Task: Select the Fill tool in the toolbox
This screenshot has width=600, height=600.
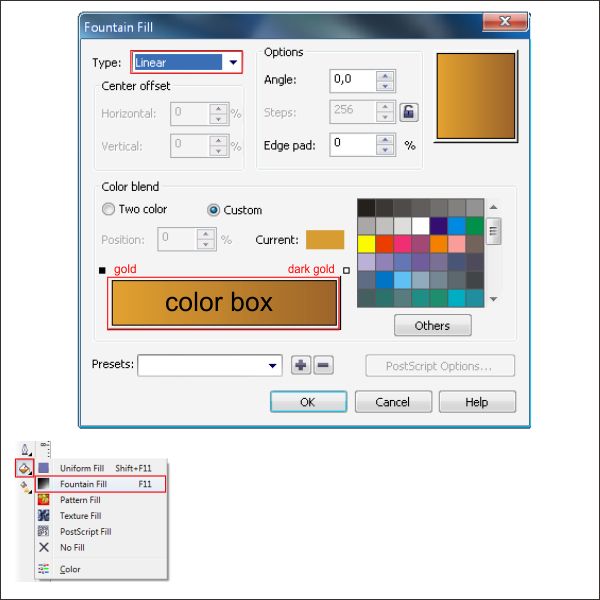Action: tap(24, 468)
